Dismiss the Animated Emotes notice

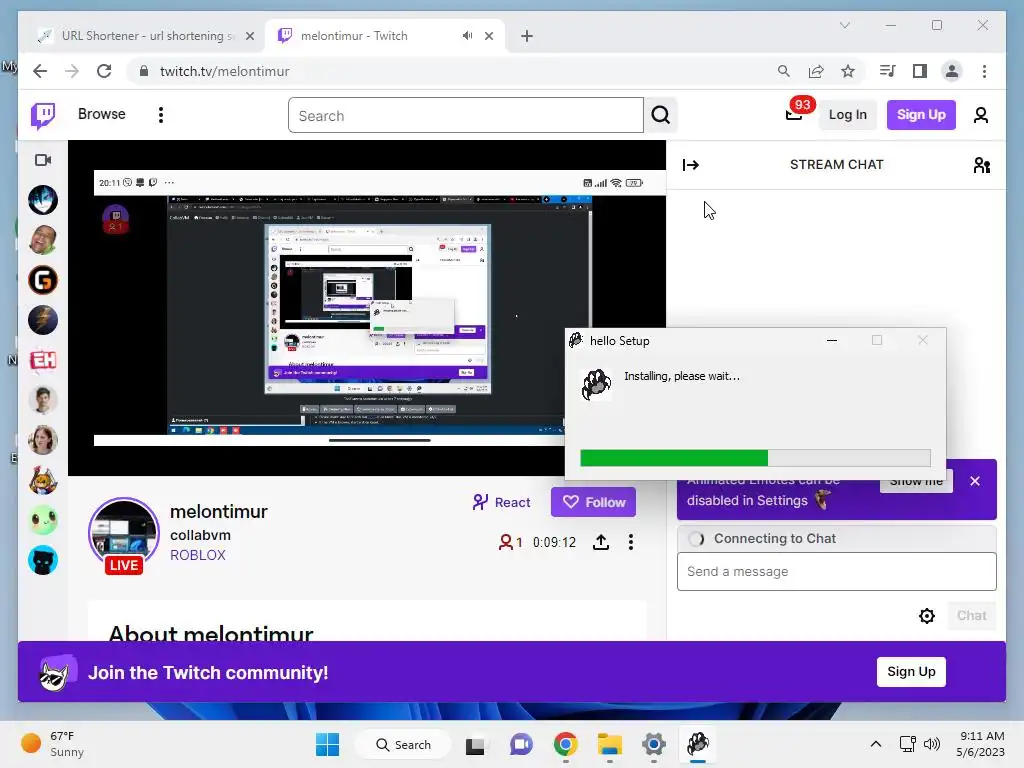[974, 481]
